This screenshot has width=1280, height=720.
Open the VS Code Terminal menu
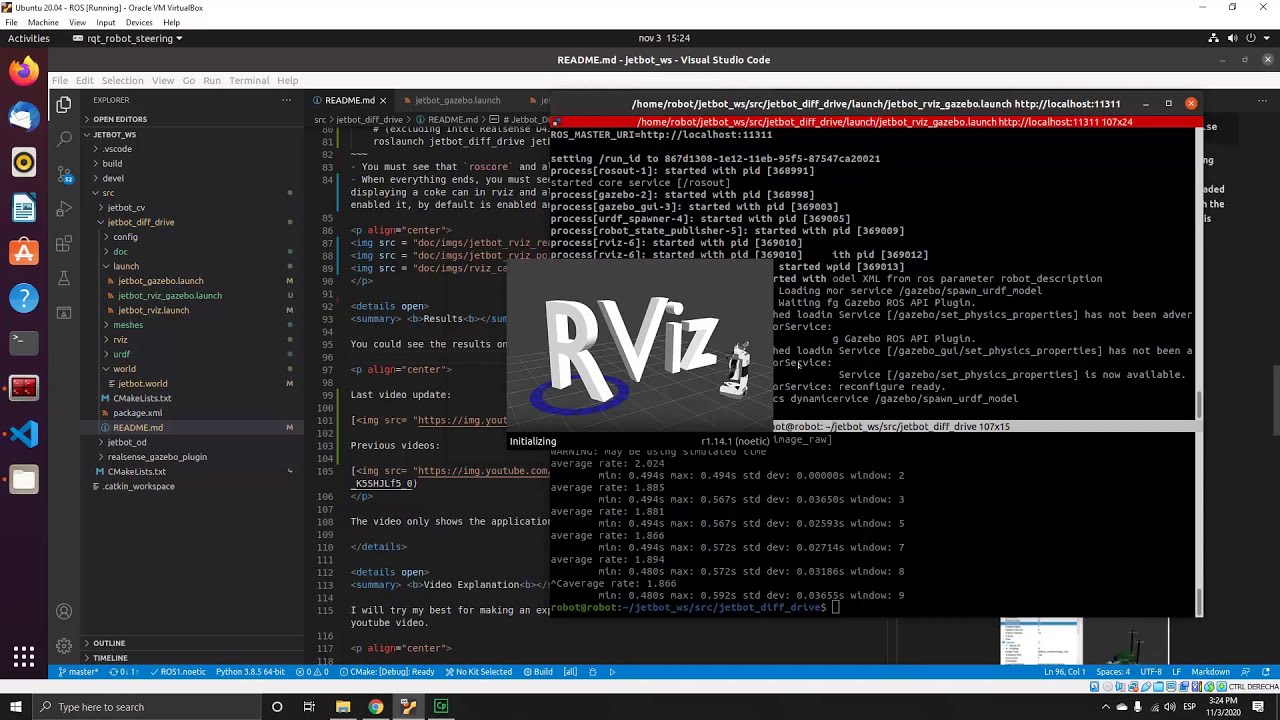(x=249, y=81)
